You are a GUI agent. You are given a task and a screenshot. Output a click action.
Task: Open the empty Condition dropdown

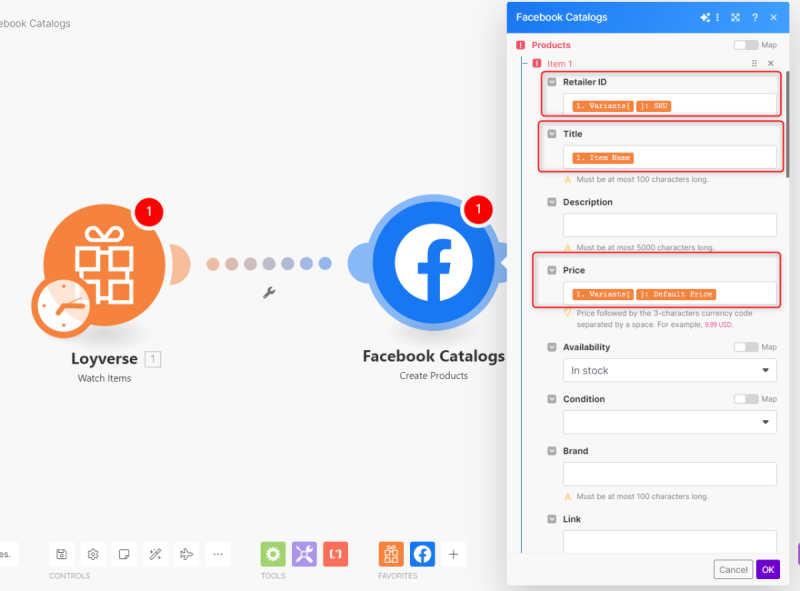point(669,422)
